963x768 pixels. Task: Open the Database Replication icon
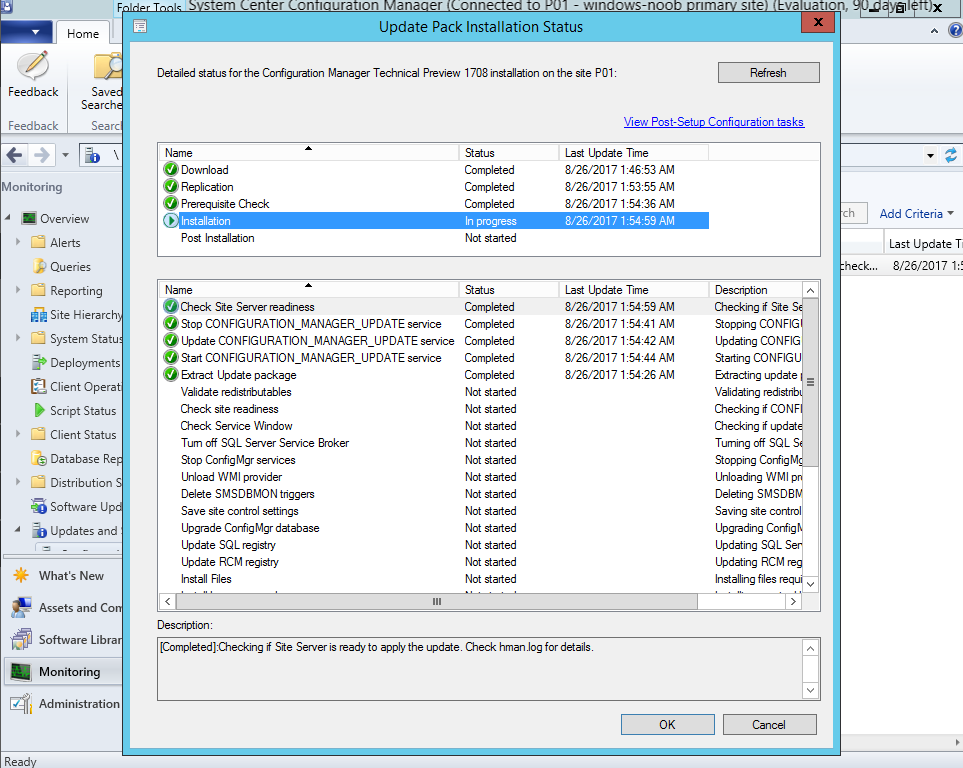click(x=39, y=458)
